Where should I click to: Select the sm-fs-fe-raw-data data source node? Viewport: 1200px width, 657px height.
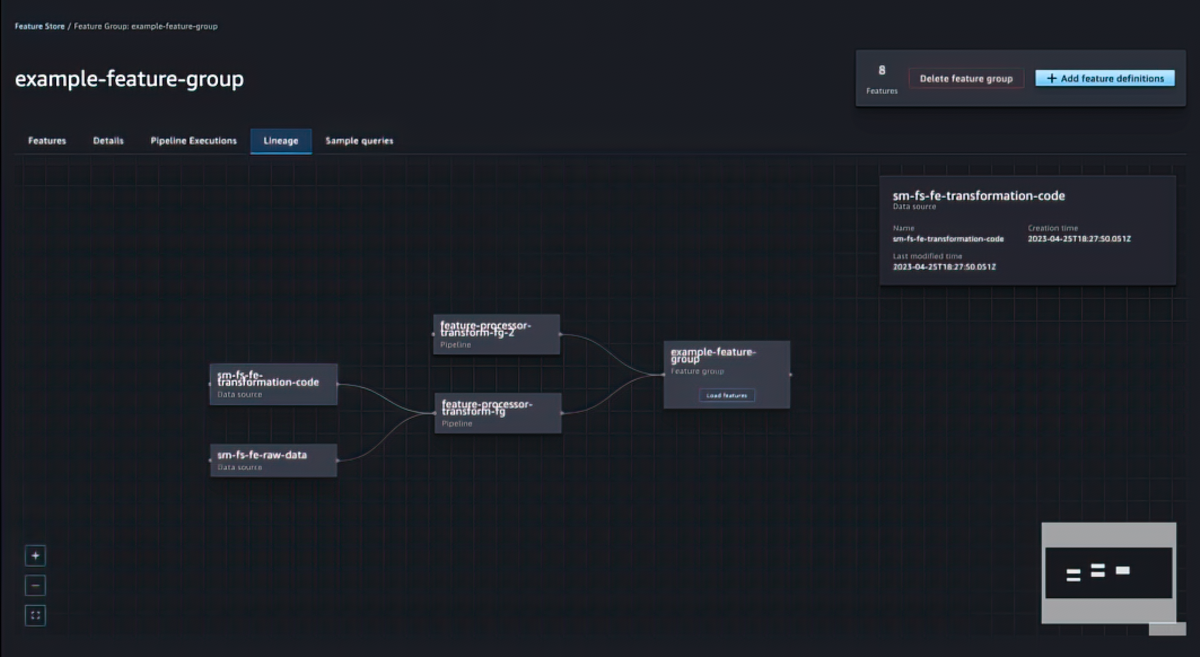(x=273, y=460)
